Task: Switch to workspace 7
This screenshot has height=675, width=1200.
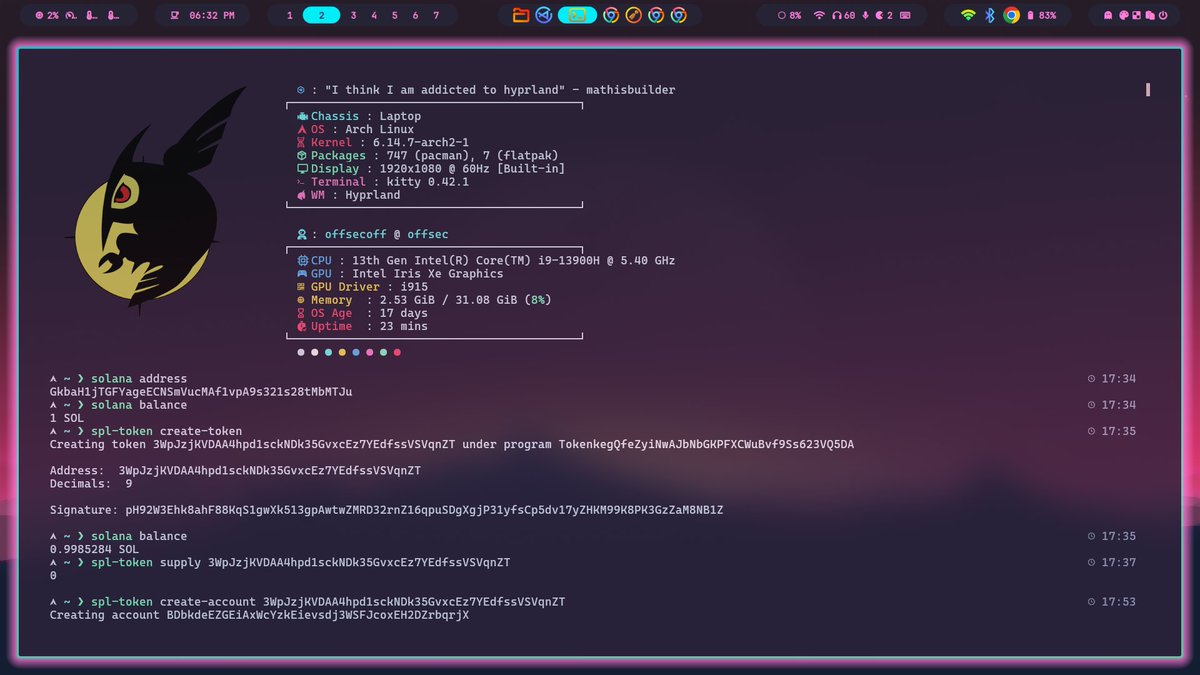Action: [436, 15]
